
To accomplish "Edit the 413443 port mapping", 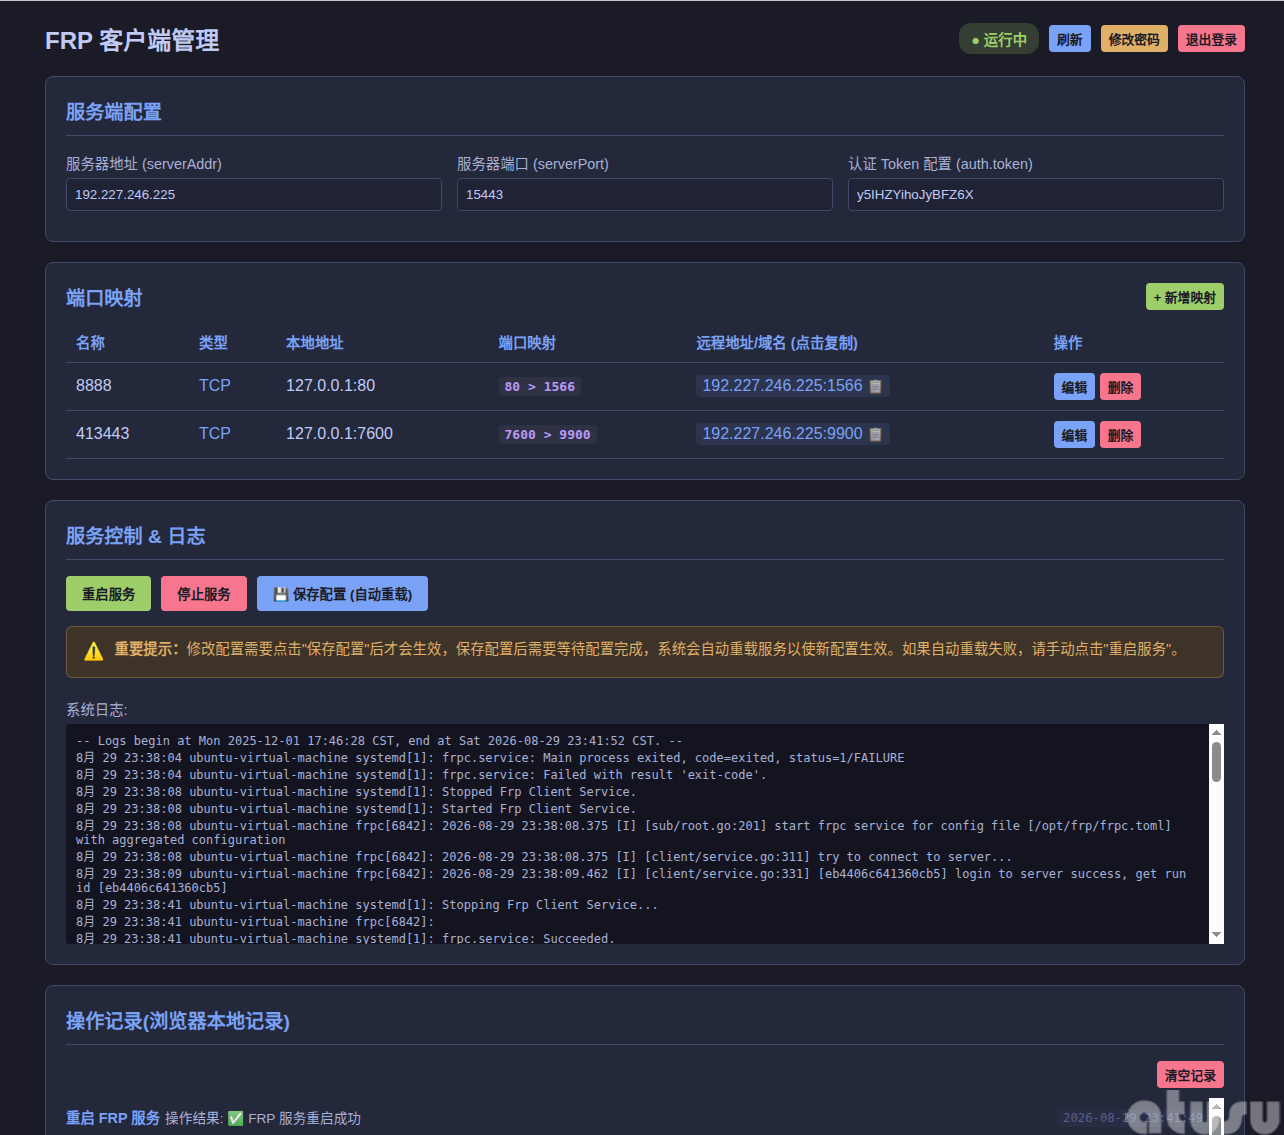I will click(1074, 435).
